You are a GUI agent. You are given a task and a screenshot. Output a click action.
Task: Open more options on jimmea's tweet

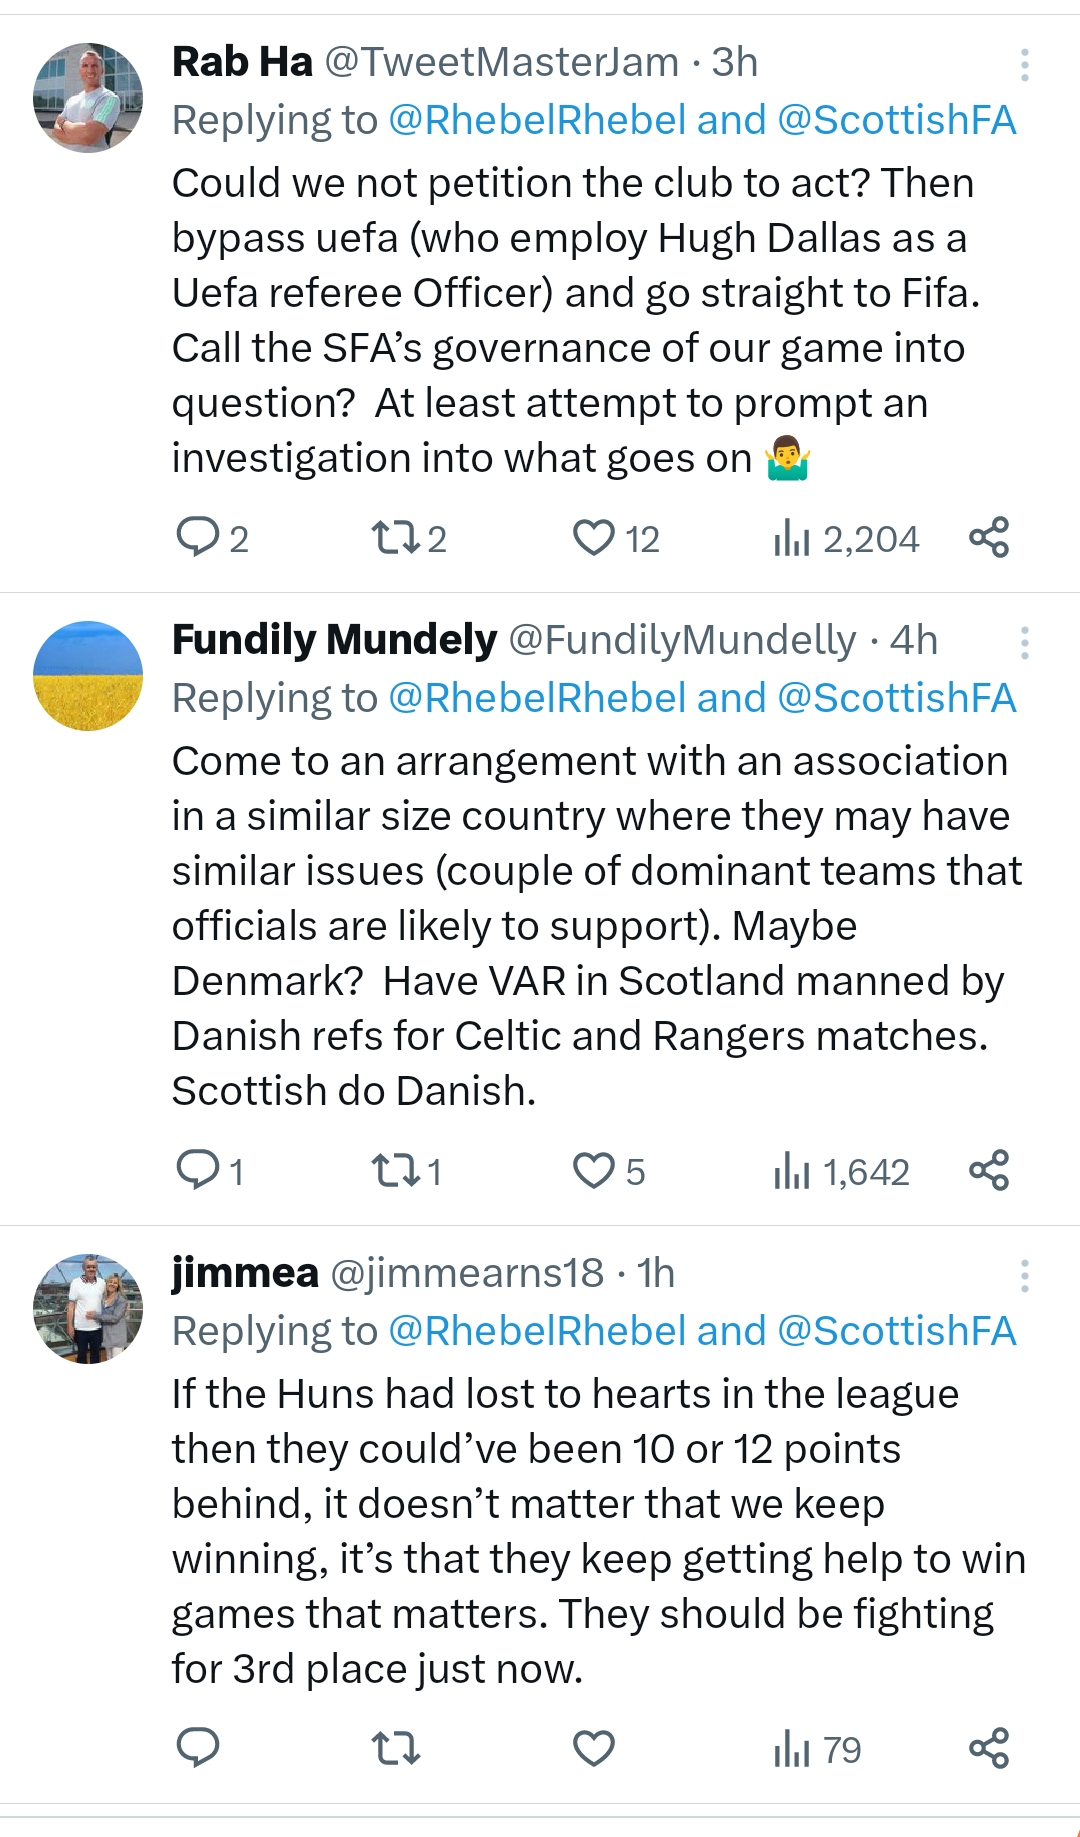(1025, 1276)
